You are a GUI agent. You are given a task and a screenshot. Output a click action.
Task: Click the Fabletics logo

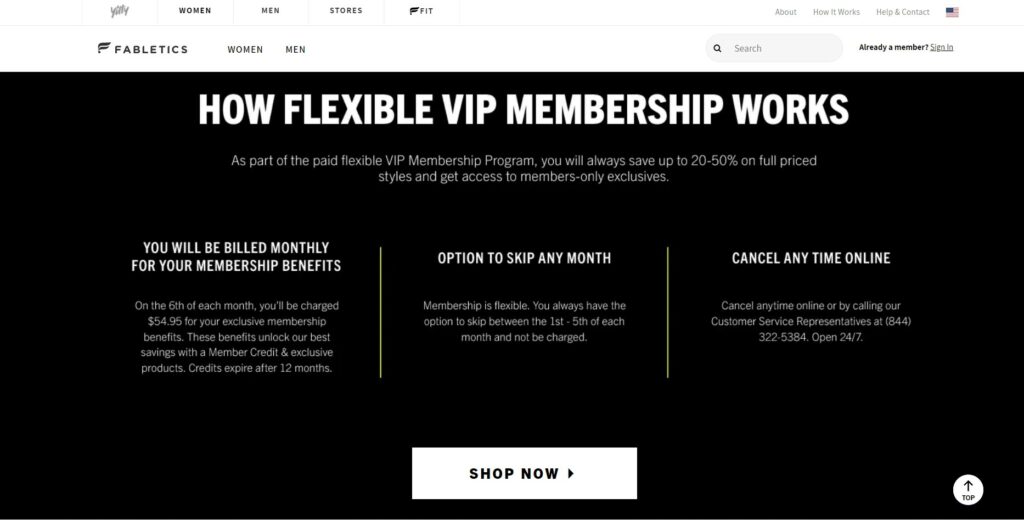coord(142,48)
